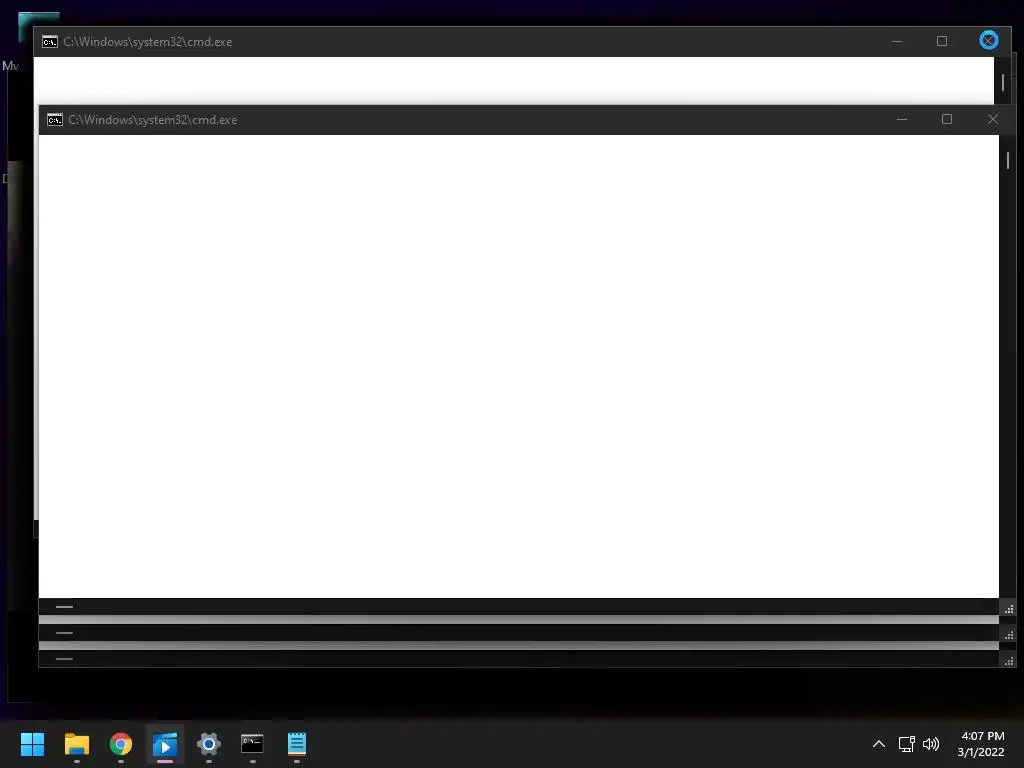Click the front cmd.exe window system icon
This screenshot has height=768, width=1024.
tap(55, 120)
